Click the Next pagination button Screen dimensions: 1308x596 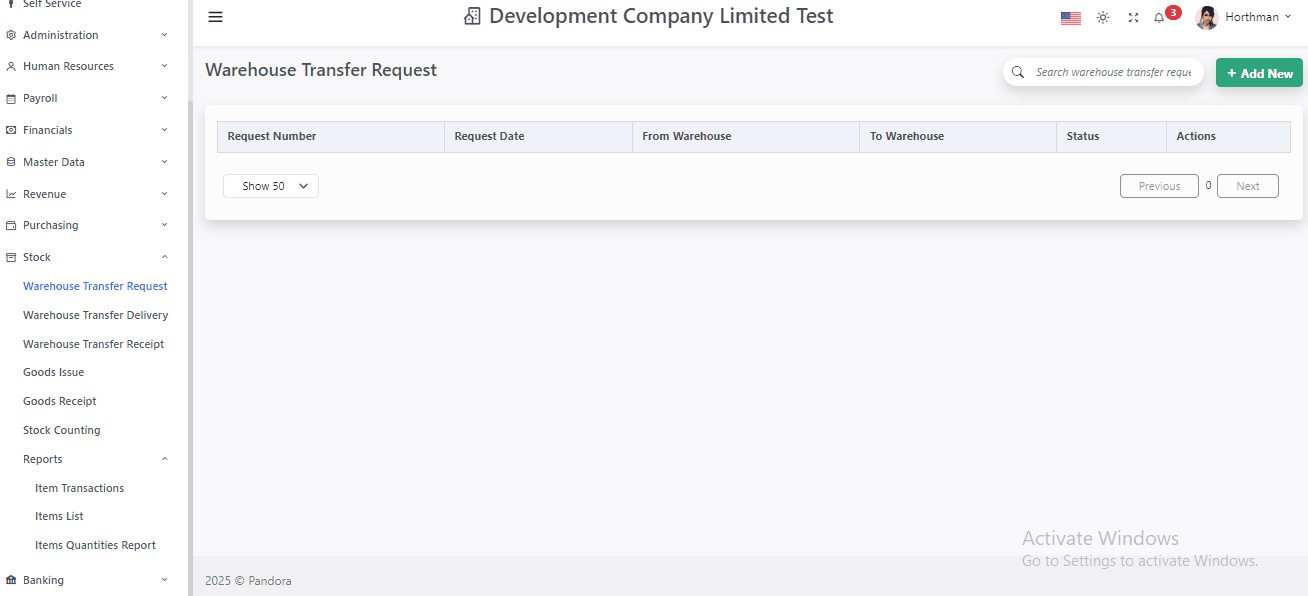pyautogui.click(x=1247, y=186)
